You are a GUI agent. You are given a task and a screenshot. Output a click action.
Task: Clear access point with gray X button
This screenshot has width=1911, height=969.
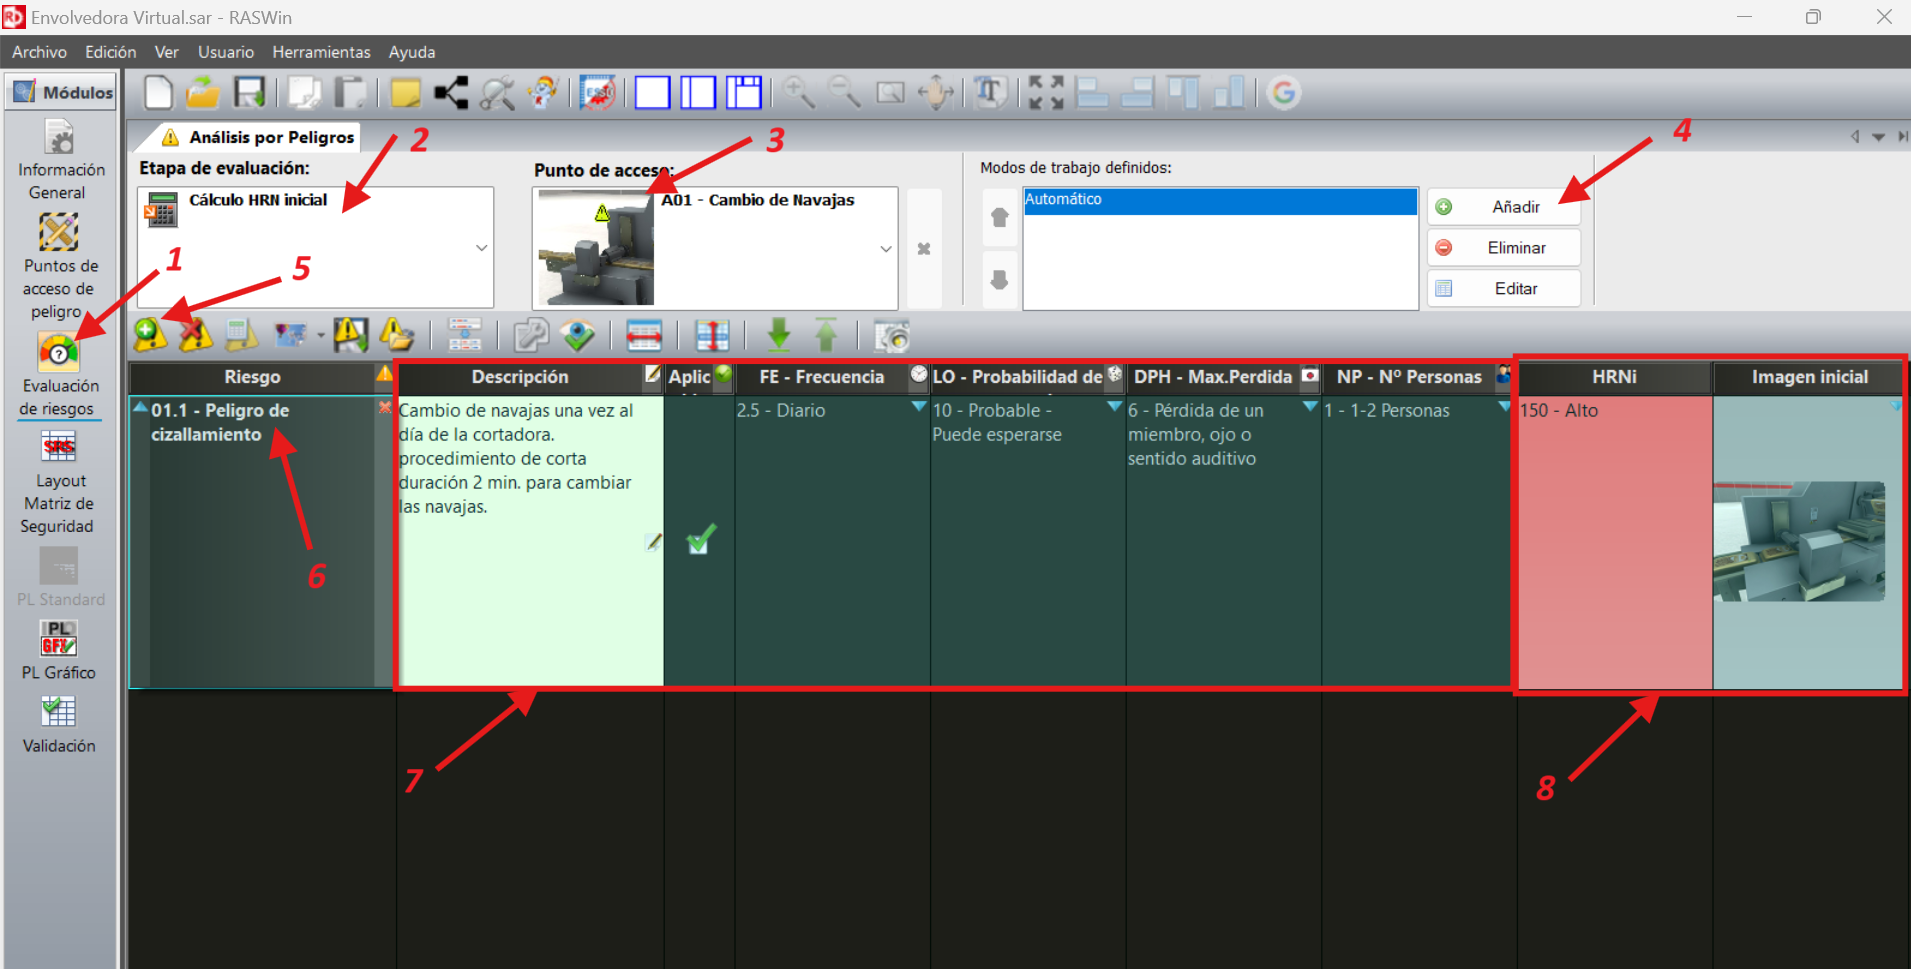point(924,249)
